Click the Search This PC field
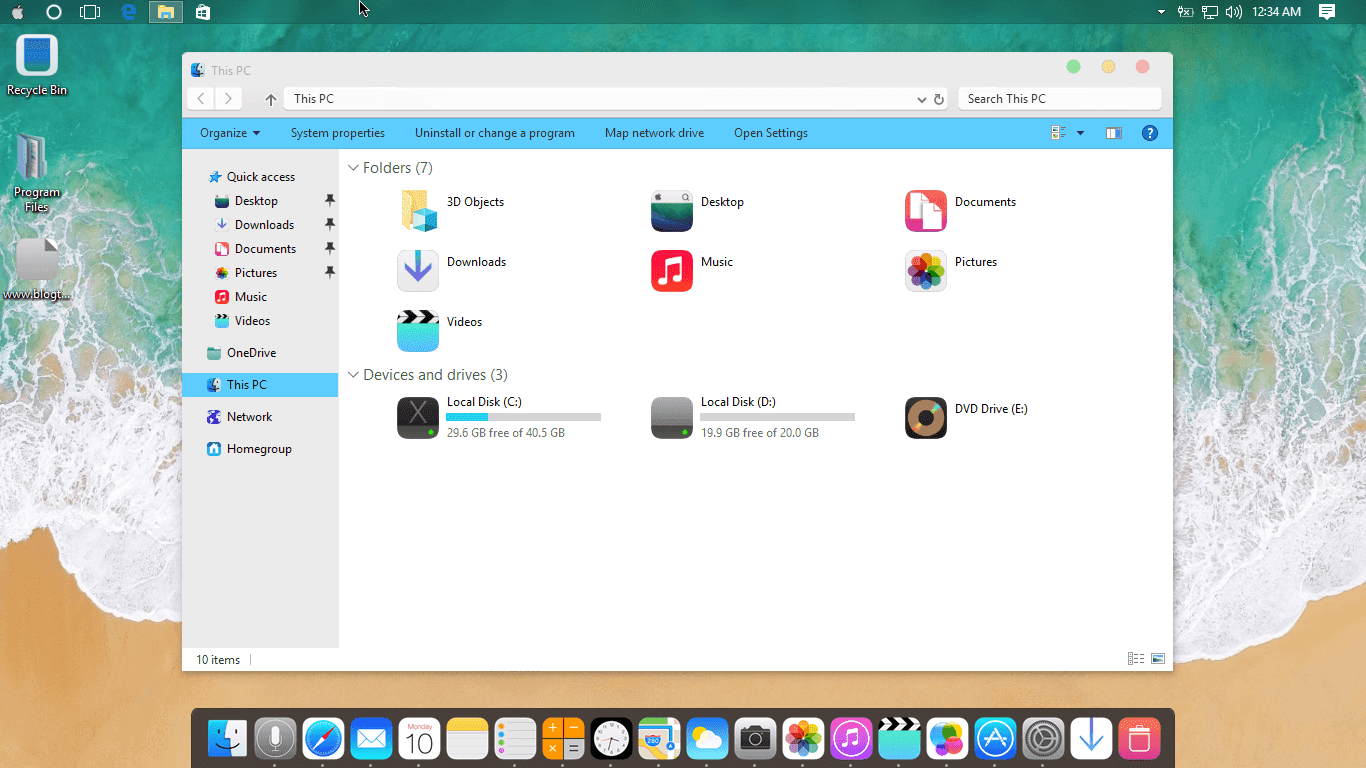Image resolution: width=1366 pixels, height=768 pixels. (1060, 99)
